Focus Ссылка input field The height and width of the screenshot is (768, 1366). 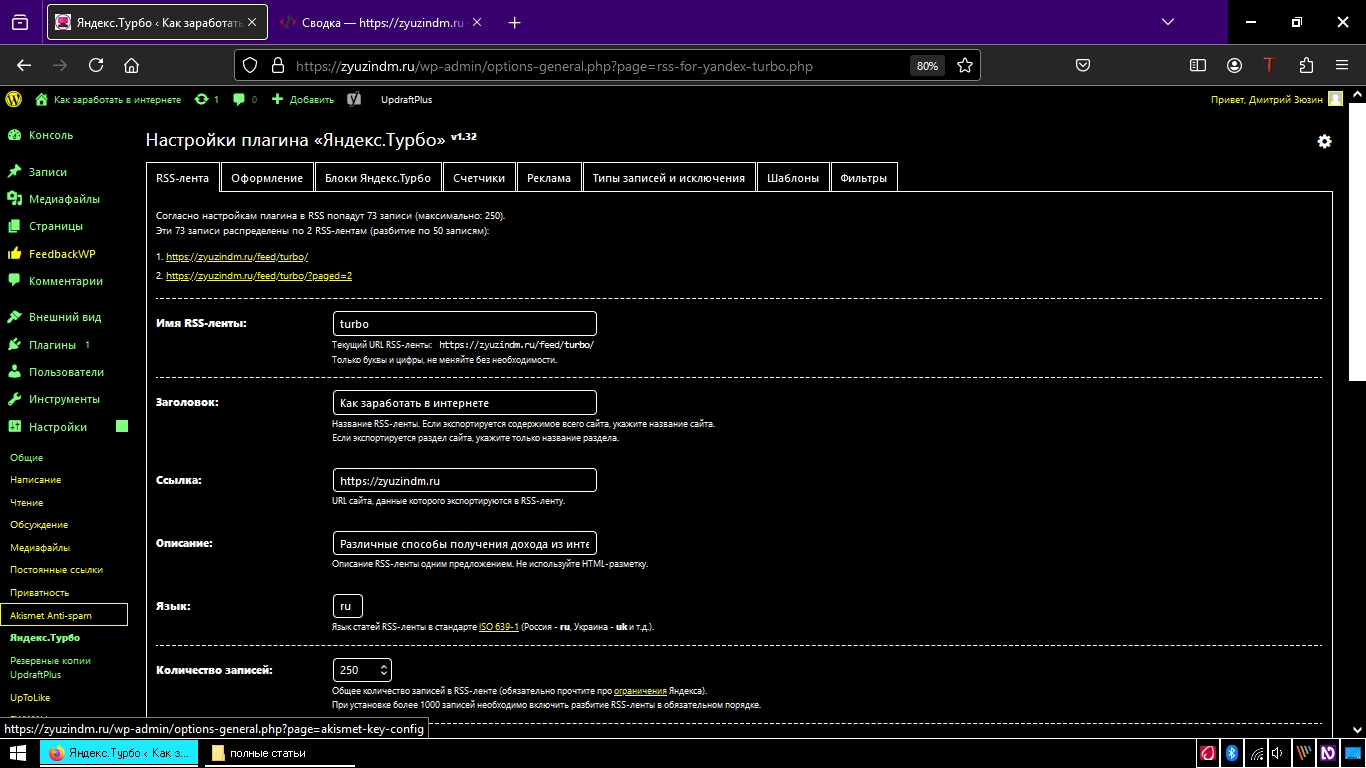pyautogui.click(x=464, y=480)
